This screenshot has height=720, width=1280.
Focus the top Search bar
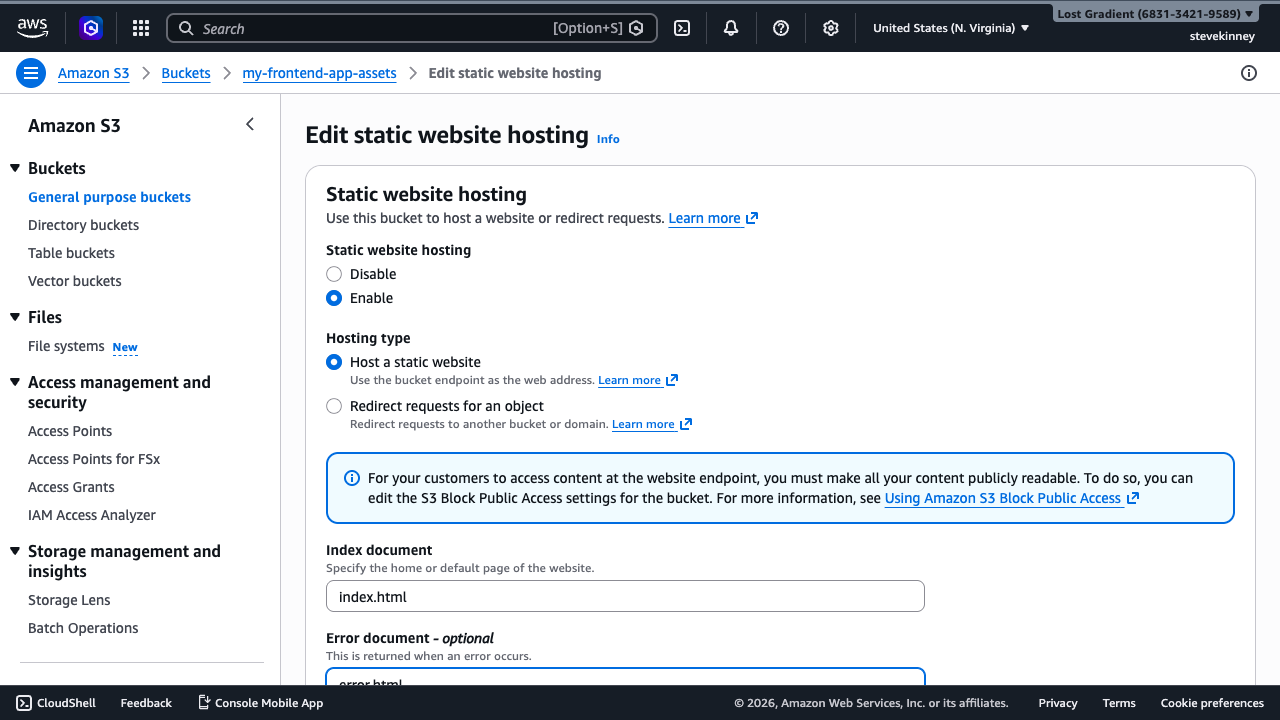pyautogui.click(x=412, y=28)
